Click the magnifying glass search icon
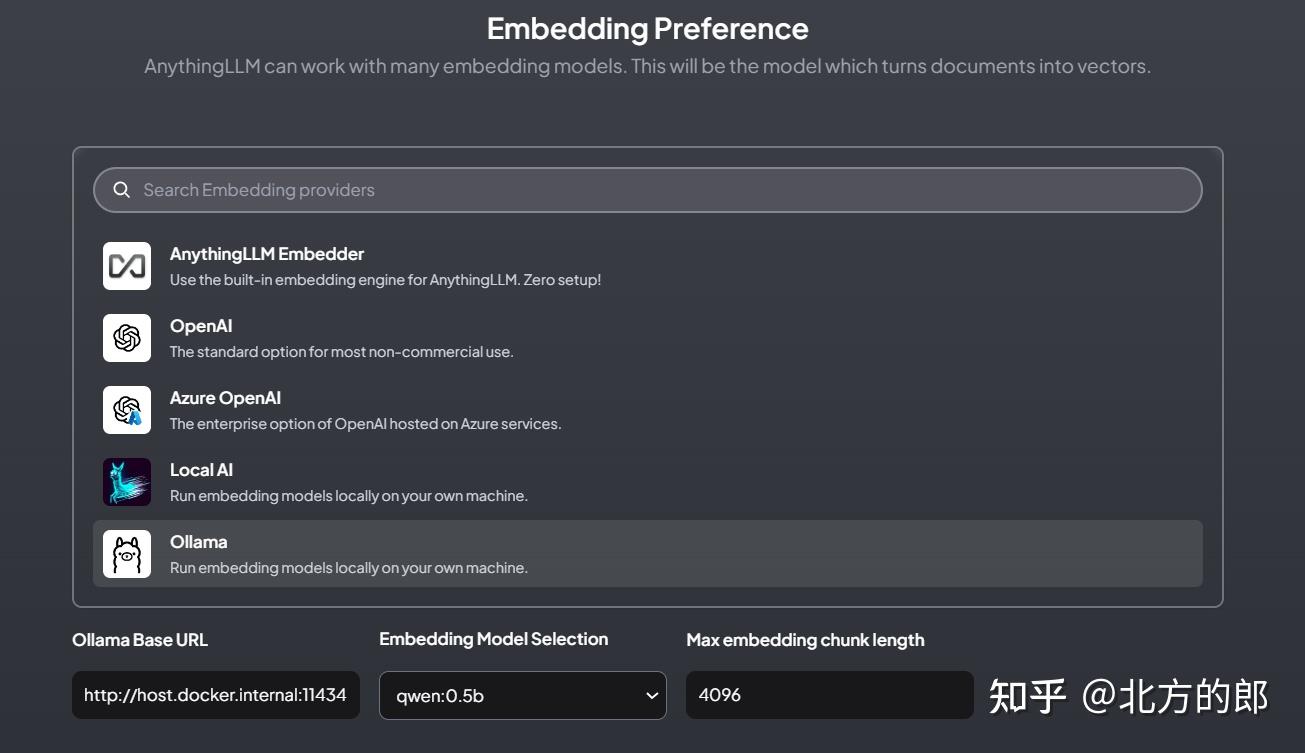This screenshot has height=753, width=1305. tap(121, 189)
